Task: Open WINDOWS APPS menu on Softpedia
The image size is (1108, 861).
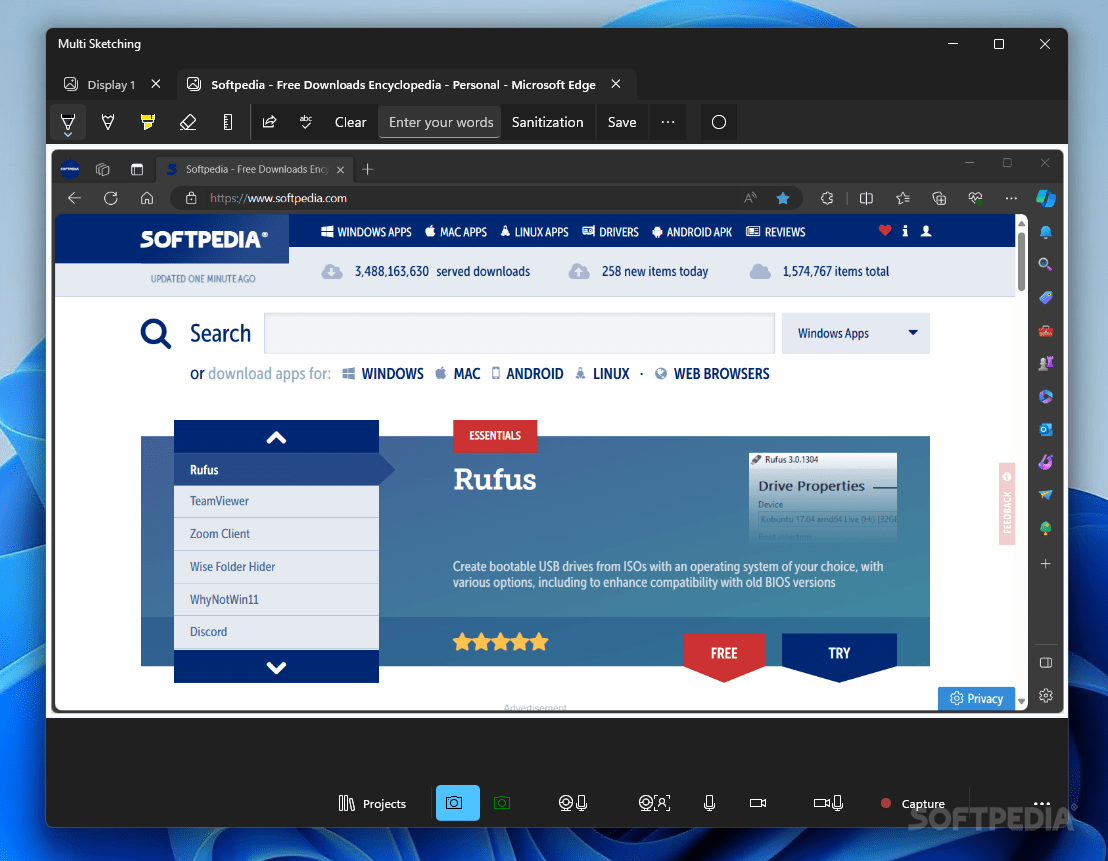Action: pyautogui.click(x=366, y=232)
